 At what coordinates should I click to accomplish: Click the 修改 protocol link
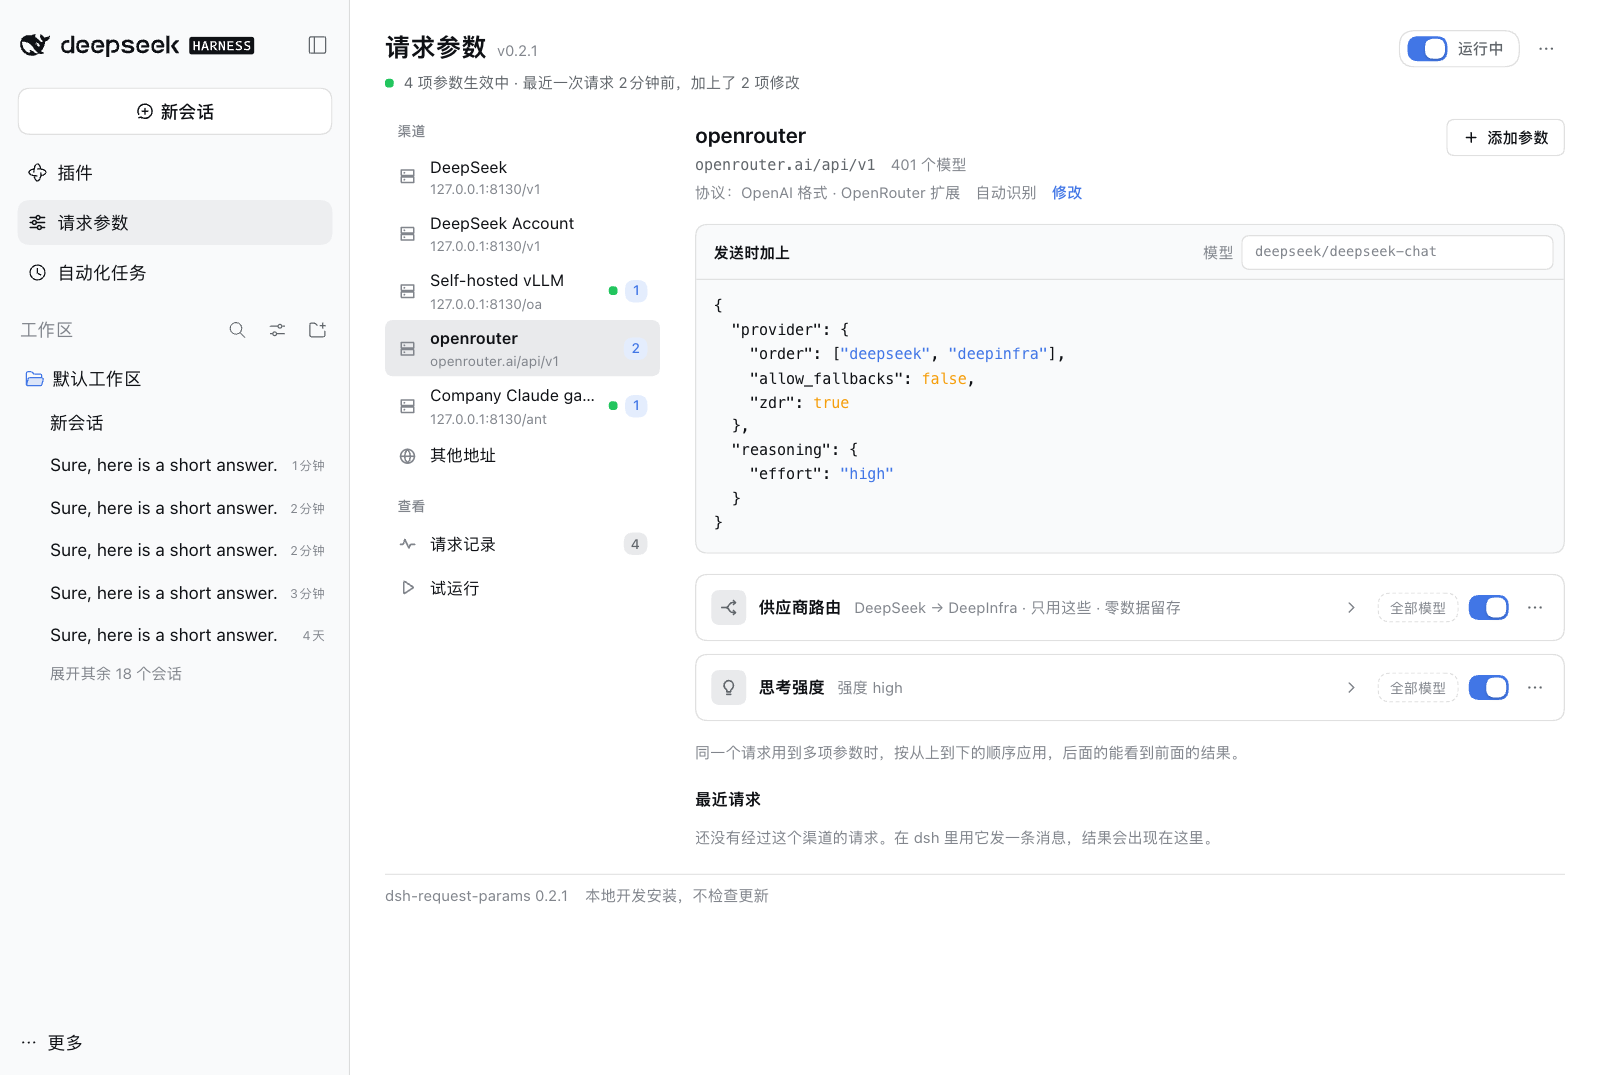click(1067, 193)
